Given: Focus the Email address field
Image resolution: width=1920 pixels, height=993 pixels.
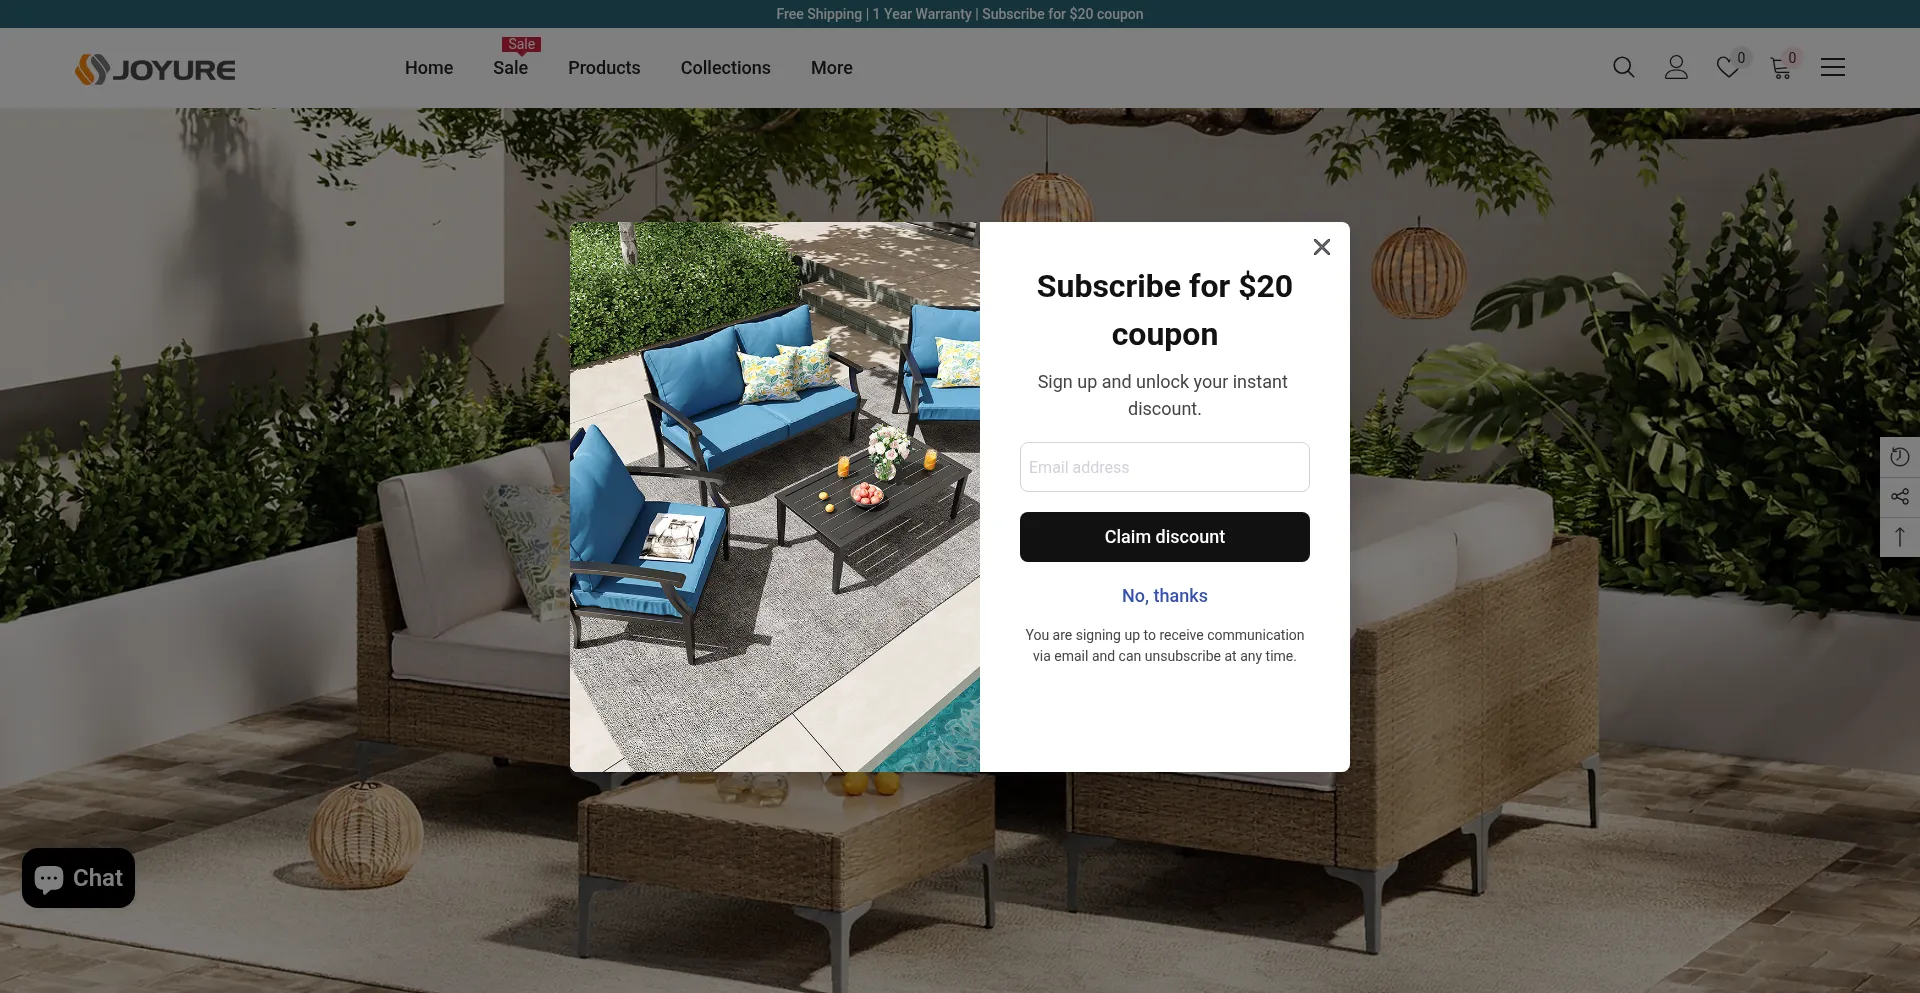Looking at the screenshot, I should pyautogui.click(x=1165, y=467).
